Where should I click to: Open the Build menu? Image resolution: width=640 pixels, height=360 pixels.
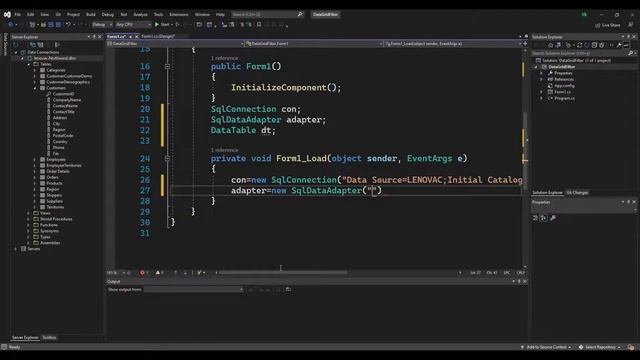(91, 14)
